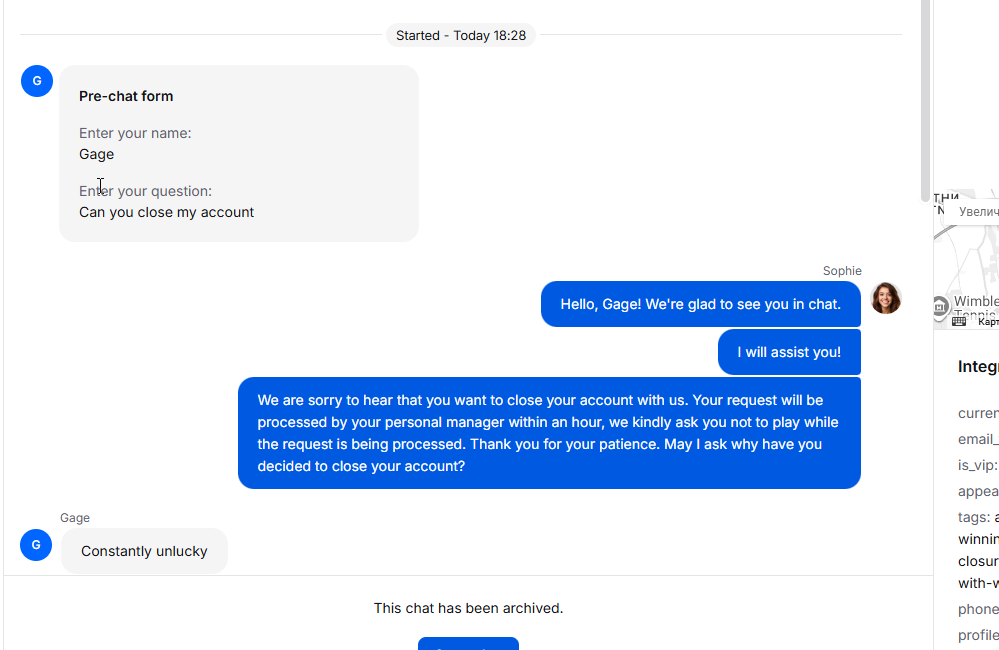Click the "Can you close my account" question text

click(x=166, y=212)
